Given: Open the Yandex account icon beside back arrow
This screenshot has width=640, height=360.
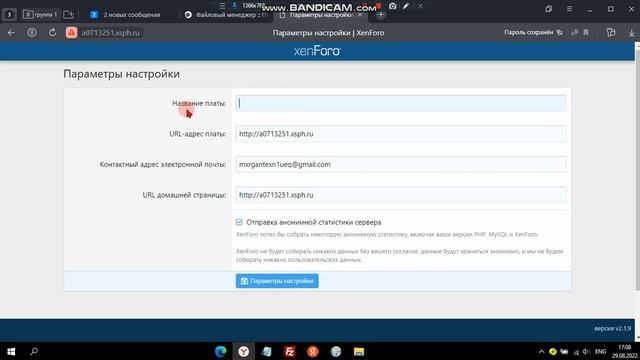Looking at the screenshot, I should (32, 33).
